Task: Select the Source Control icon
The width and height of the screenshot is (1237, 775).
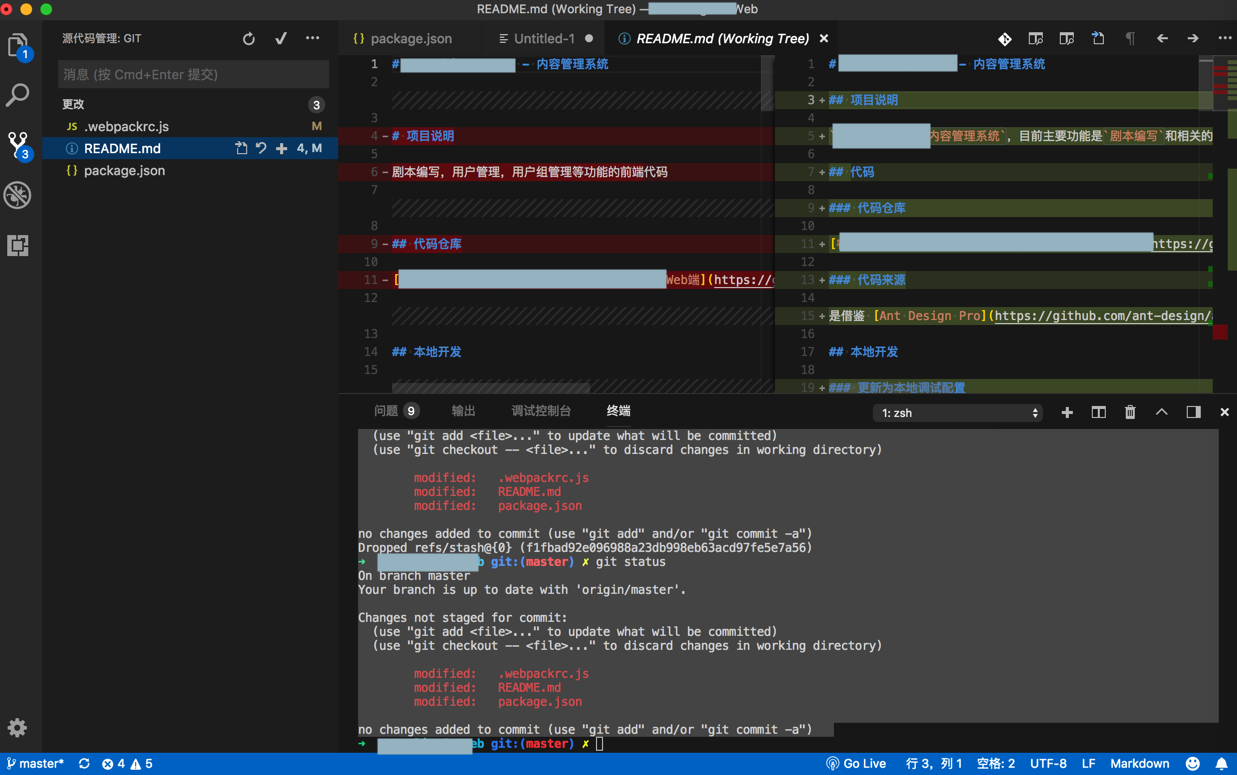Action: pyautogui.click(x=17, y=145)
